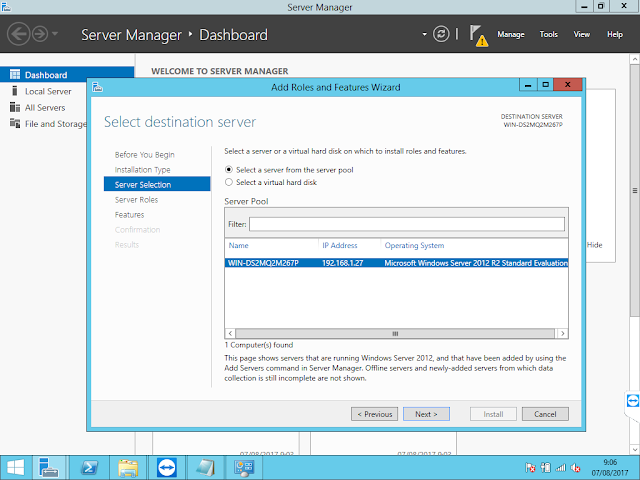Open the navigation history dropdown arrow

55,33
